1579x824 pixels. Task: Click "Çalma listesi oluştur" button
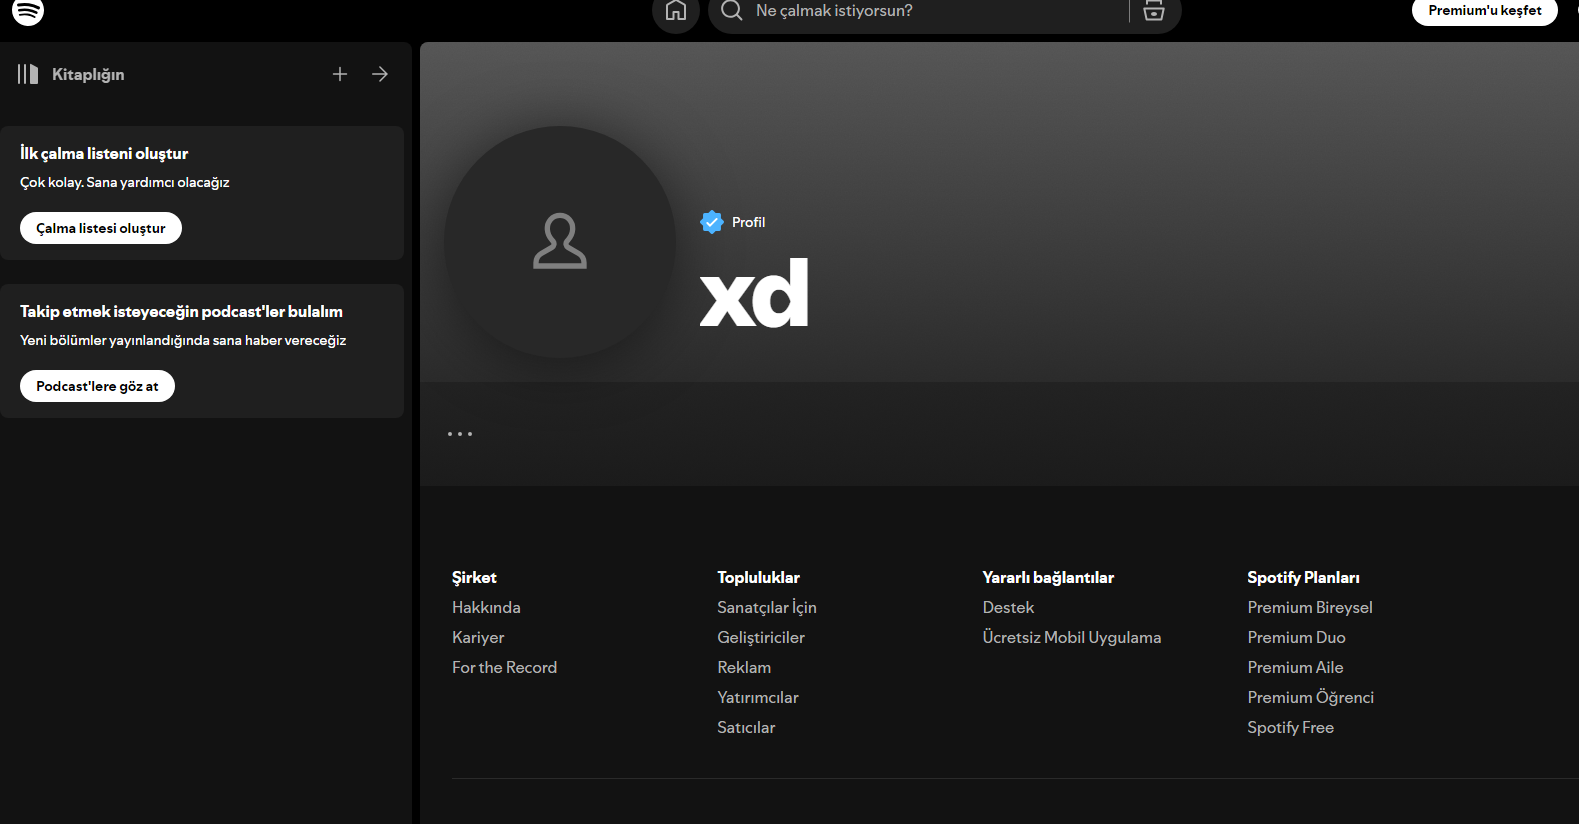point(101,228)
